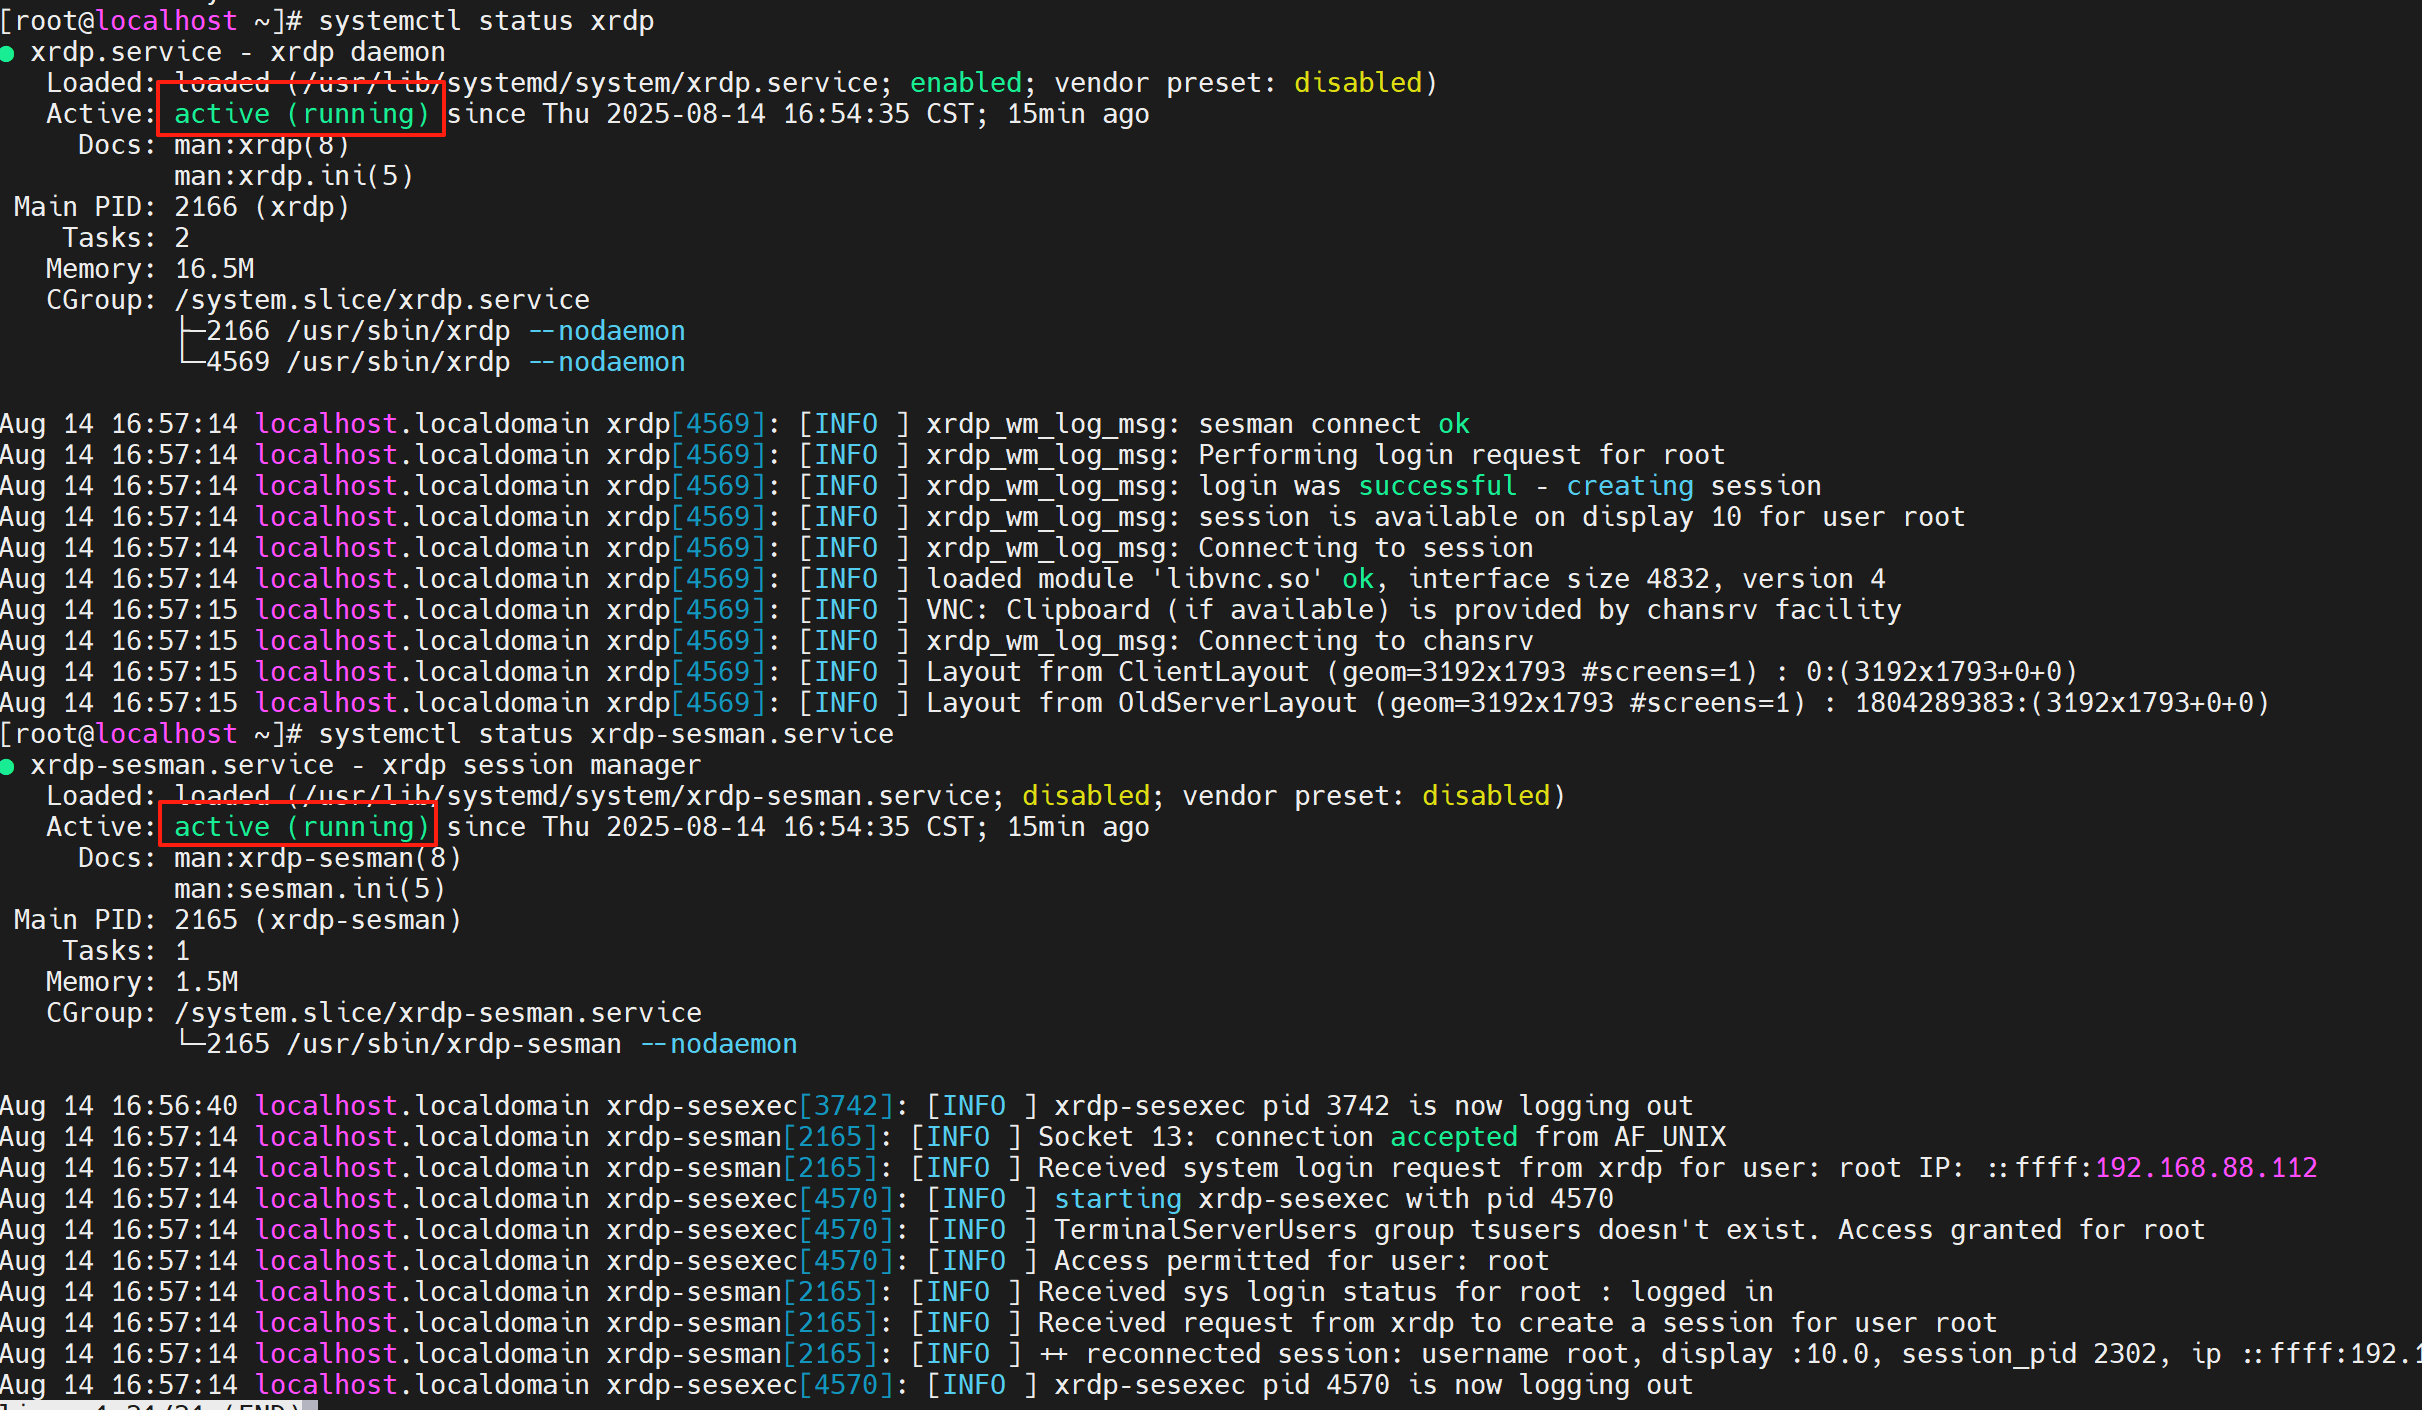
Task: Click the Memory value 16.5M
Action: (214, 269)
